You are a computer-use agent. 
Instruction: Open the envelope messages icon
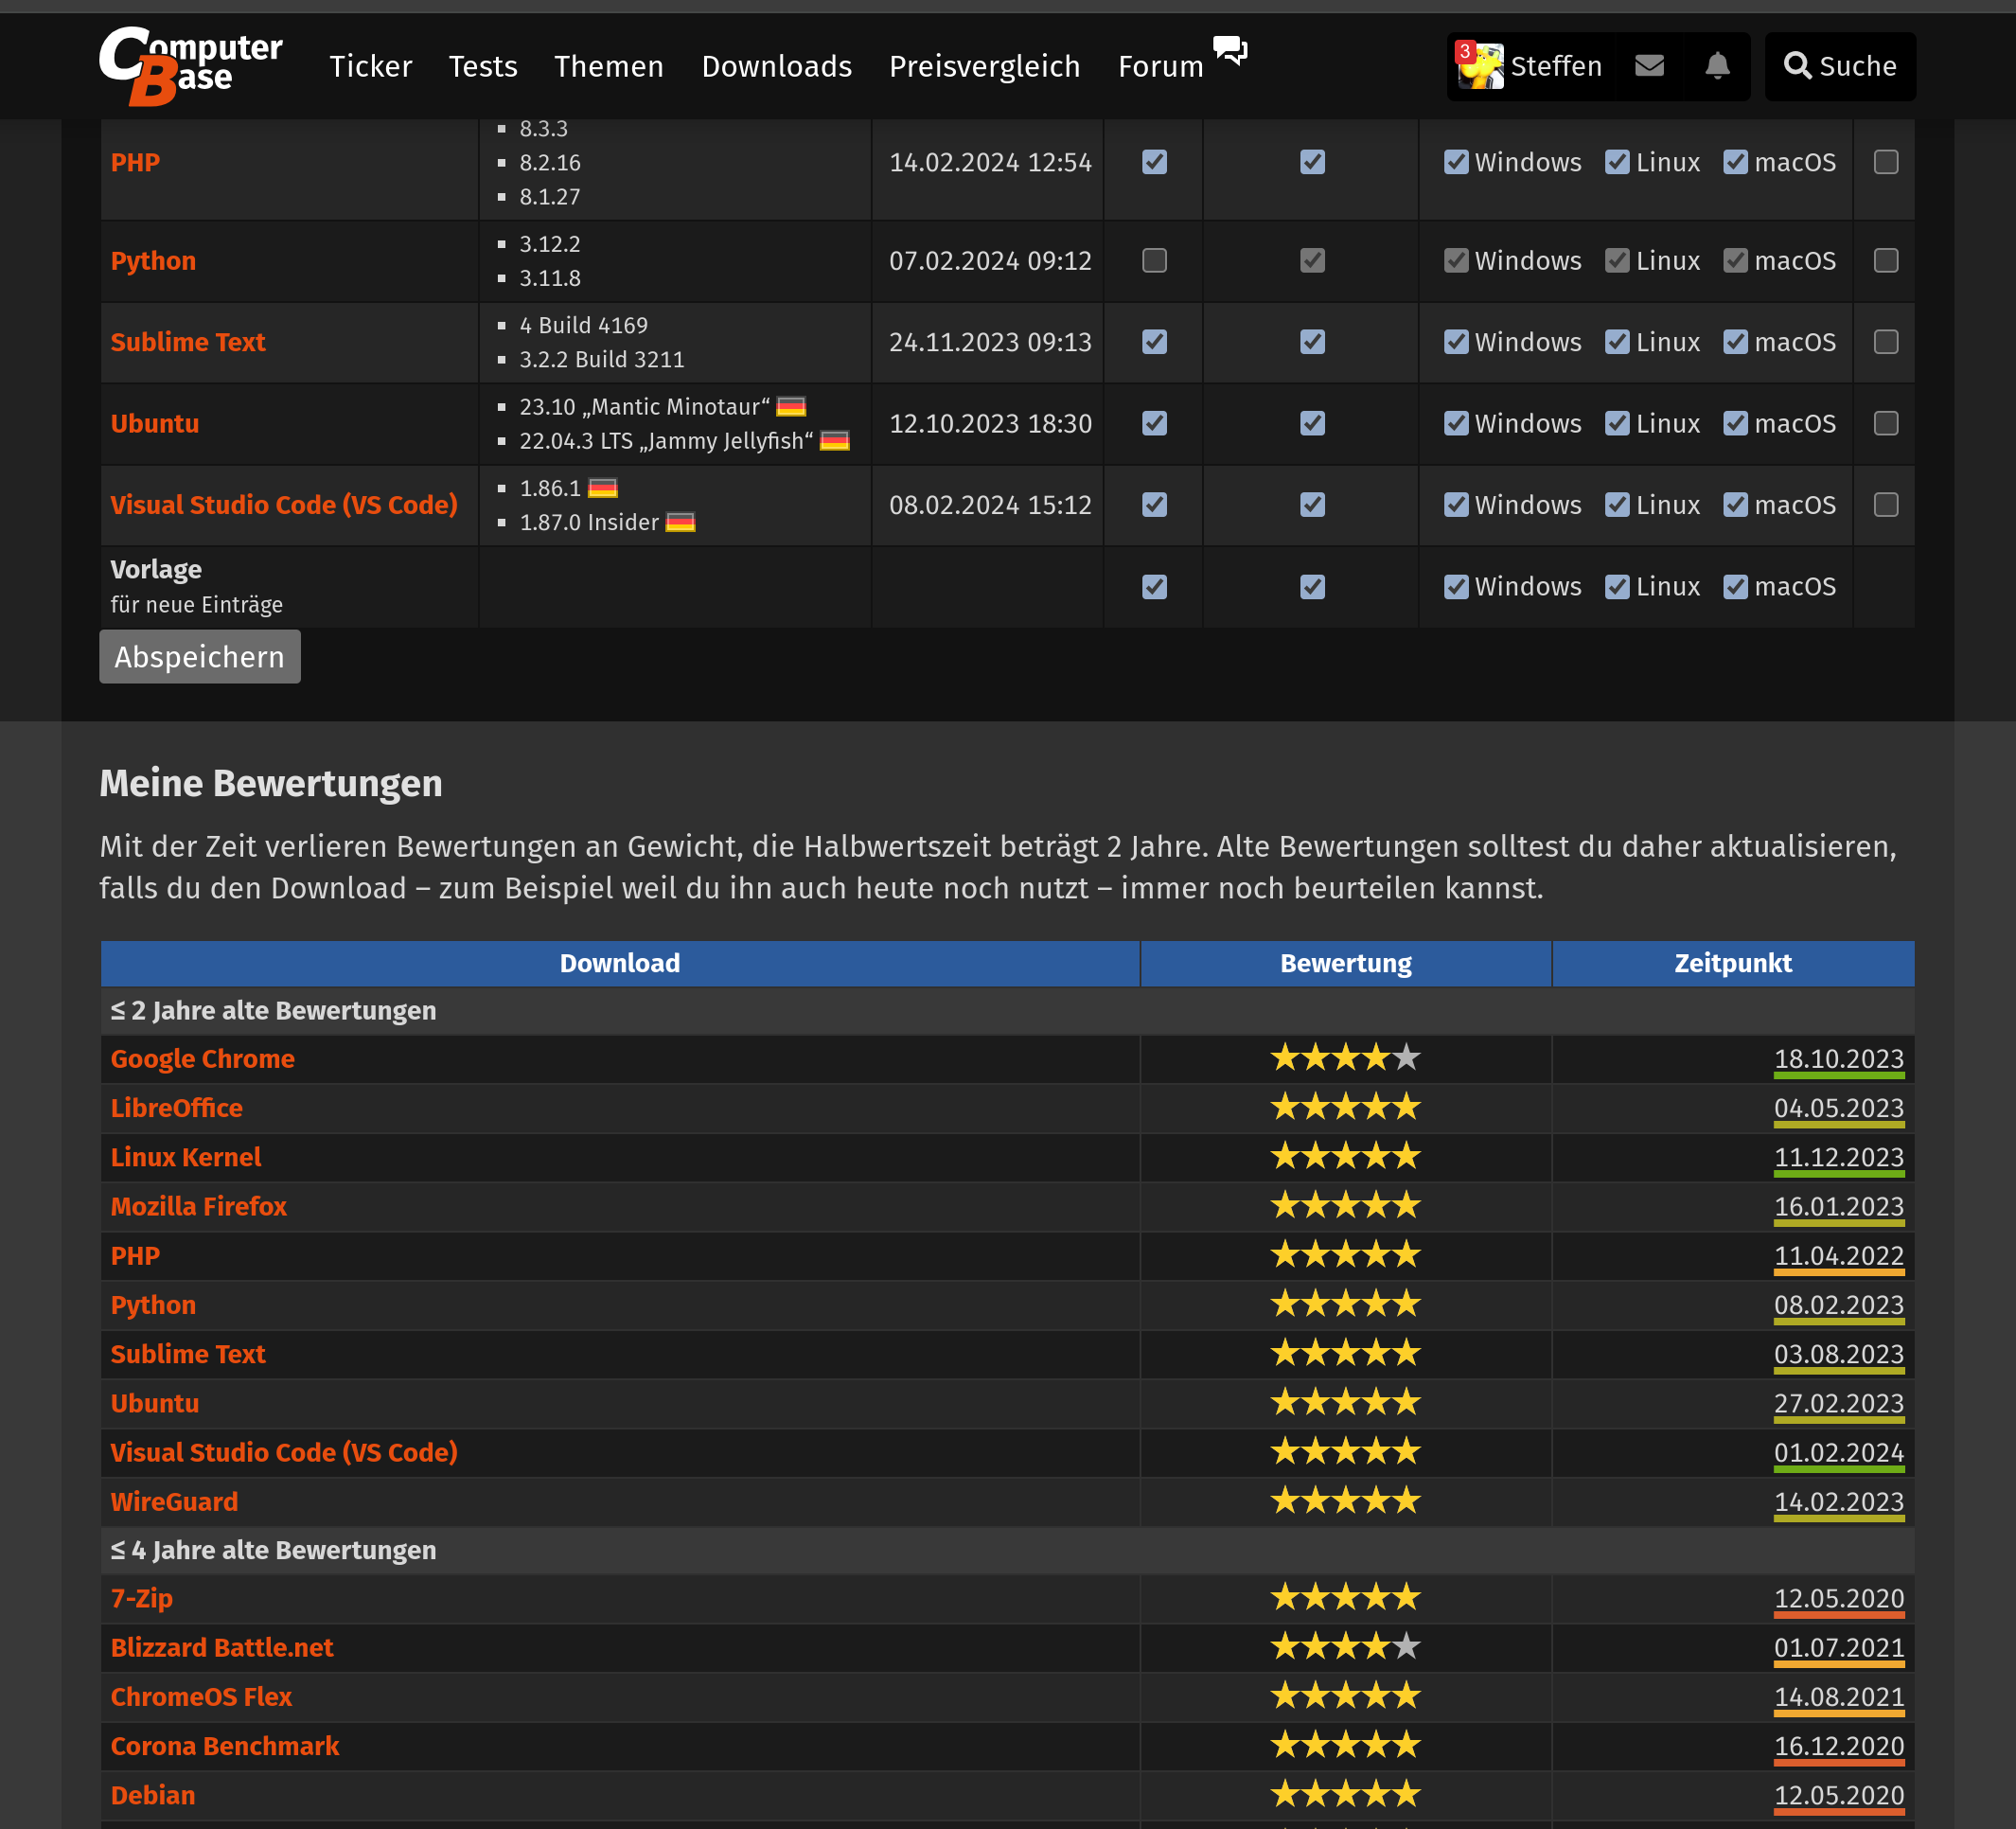(1649, 66)
